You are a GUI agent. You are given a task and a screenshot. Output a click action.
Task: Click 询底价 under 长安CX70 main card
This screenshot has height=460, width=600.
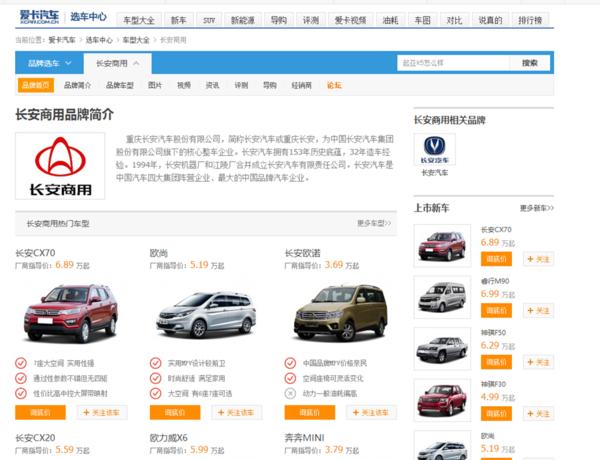tap(40, 412)
